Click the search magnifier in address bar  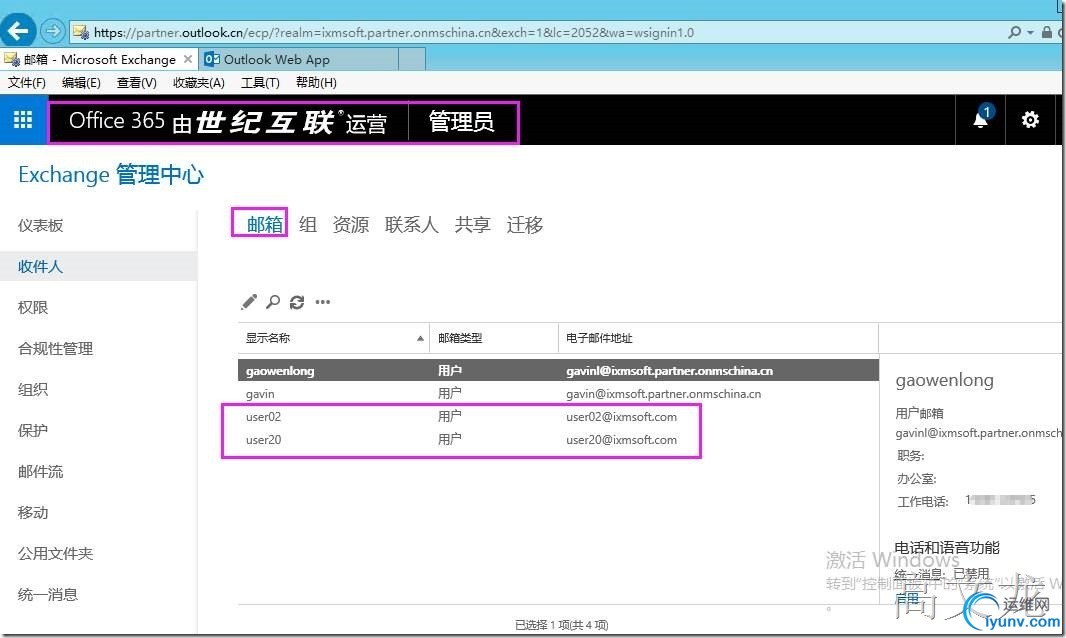point(1014,32)
